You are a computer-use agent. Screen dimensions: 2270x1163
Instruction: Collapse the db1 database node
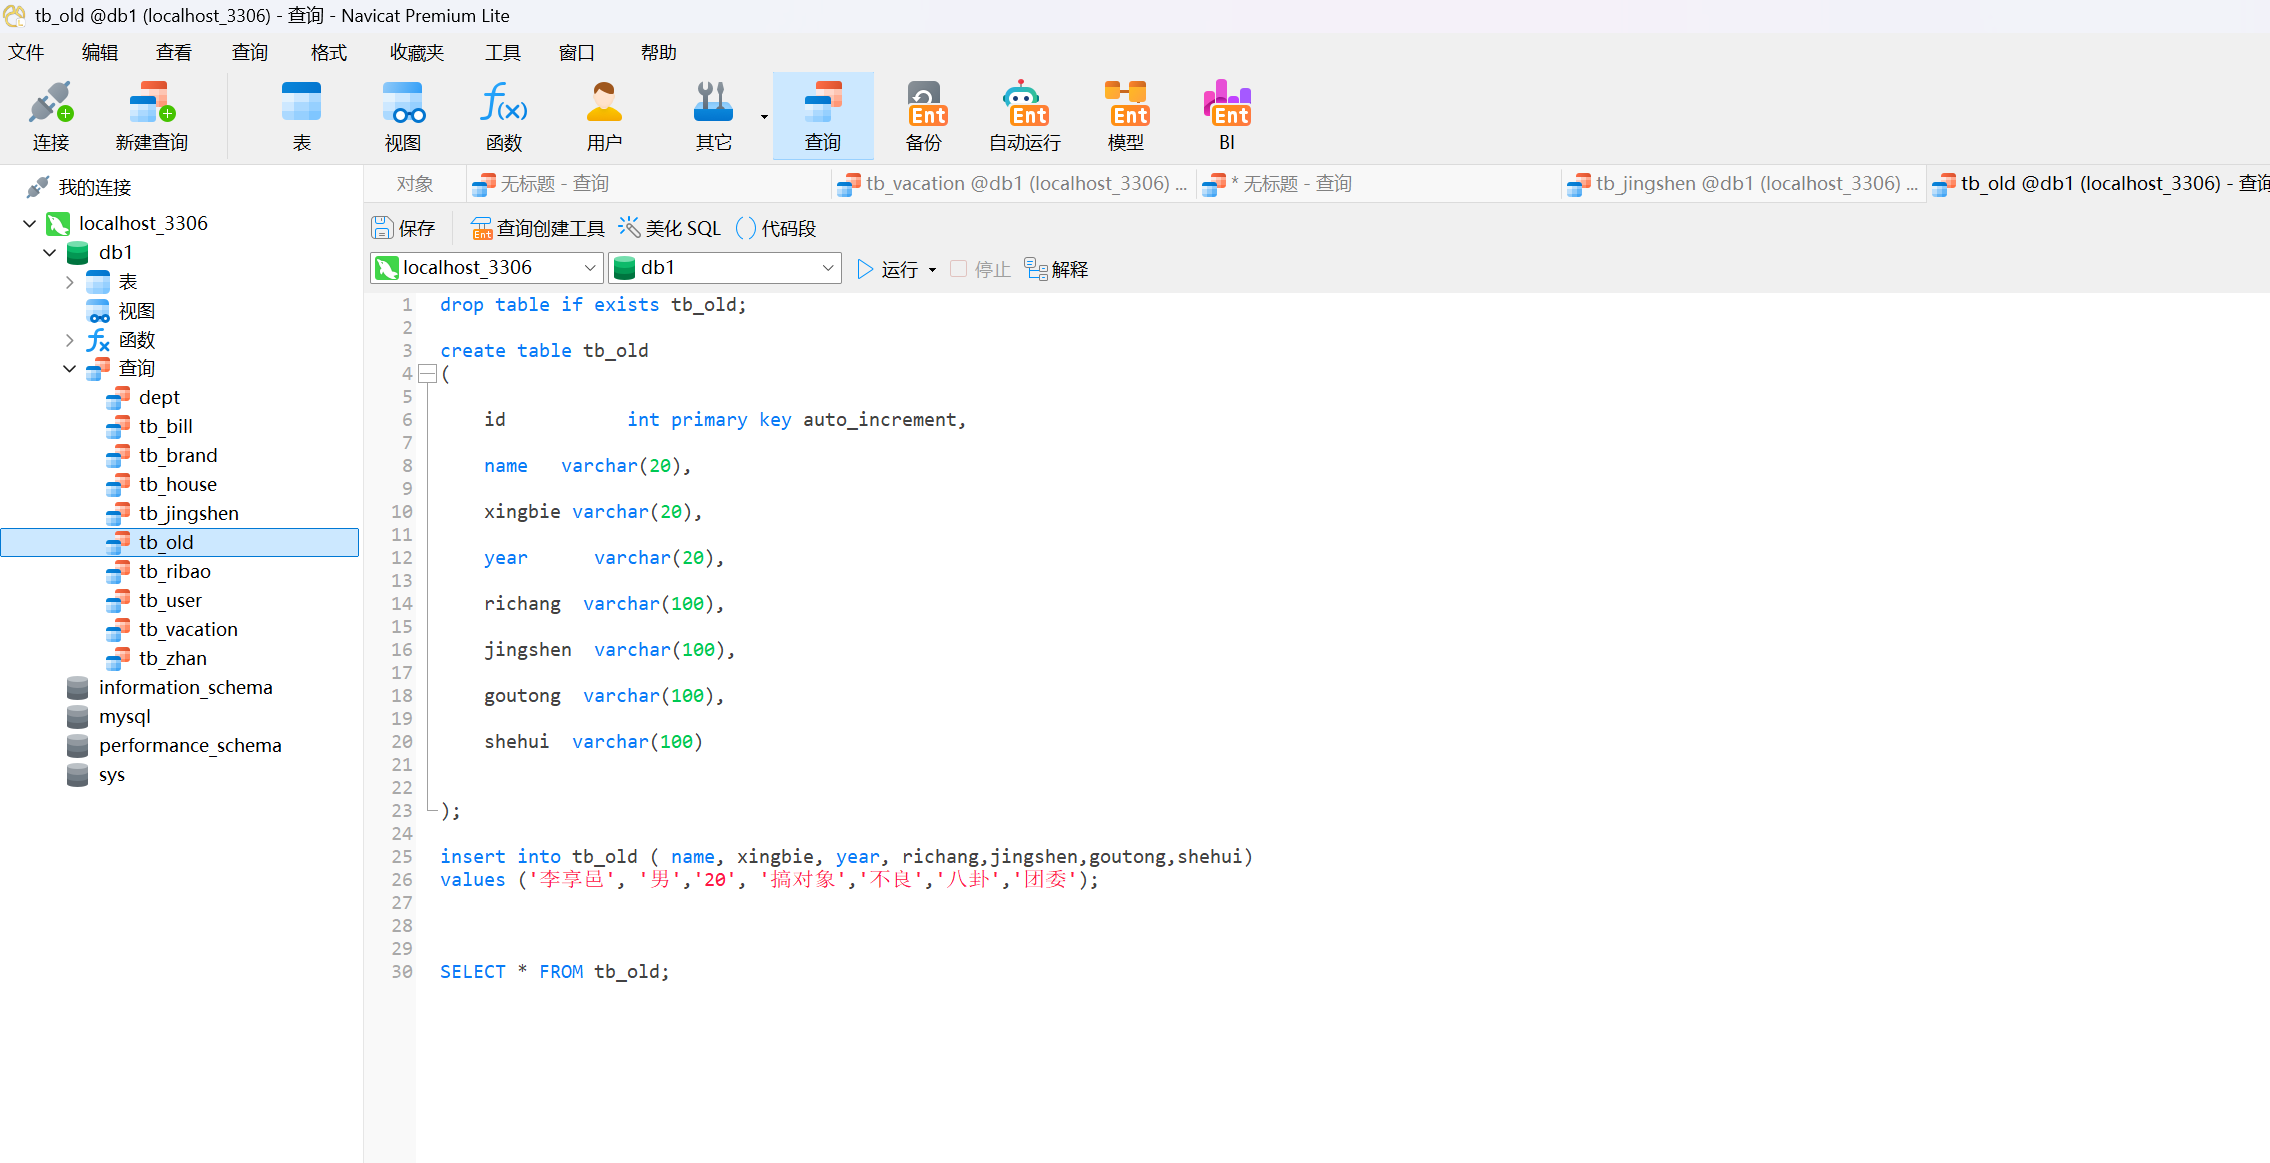pyautogui.click(x=49, y=253)
